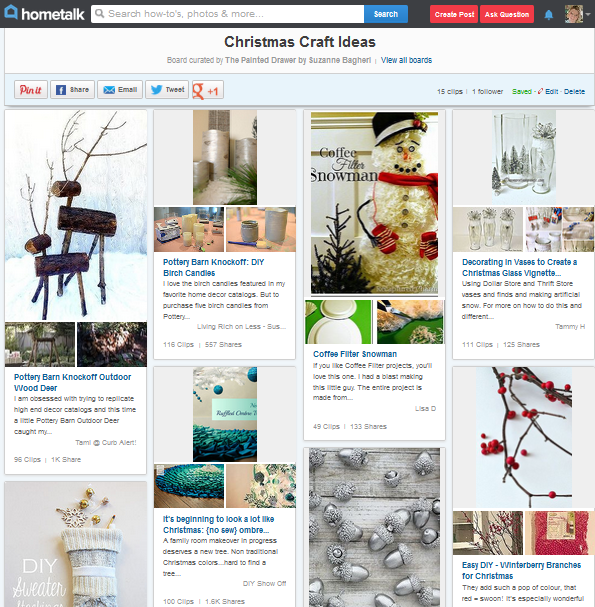
Task: Click the wood deer main photo
Action: pos(76,215)
